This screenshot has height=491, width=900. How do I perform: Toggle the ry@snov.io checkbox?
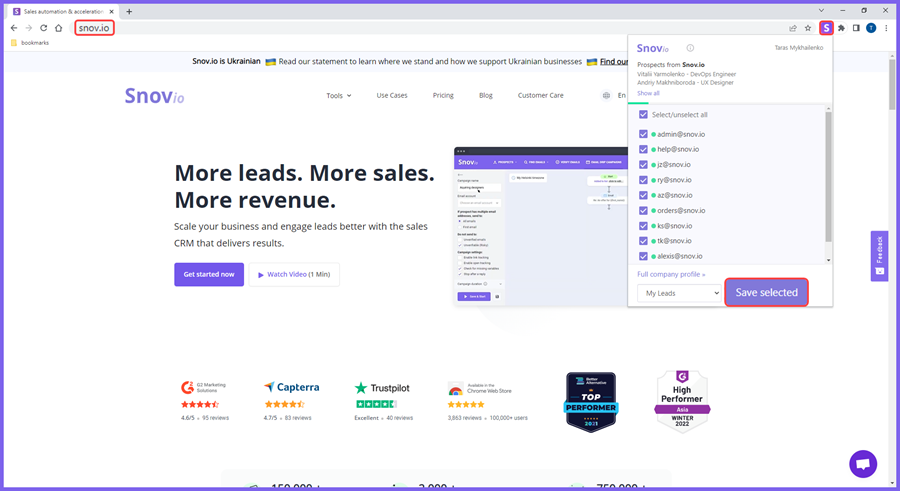(643, 180)
